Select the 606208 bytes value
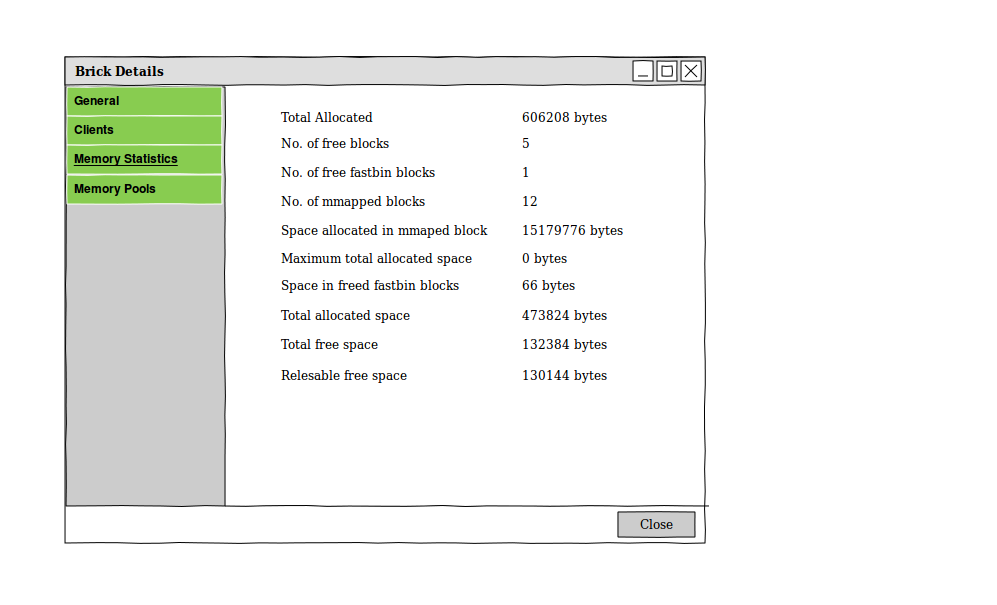 (x=564, y=117)
